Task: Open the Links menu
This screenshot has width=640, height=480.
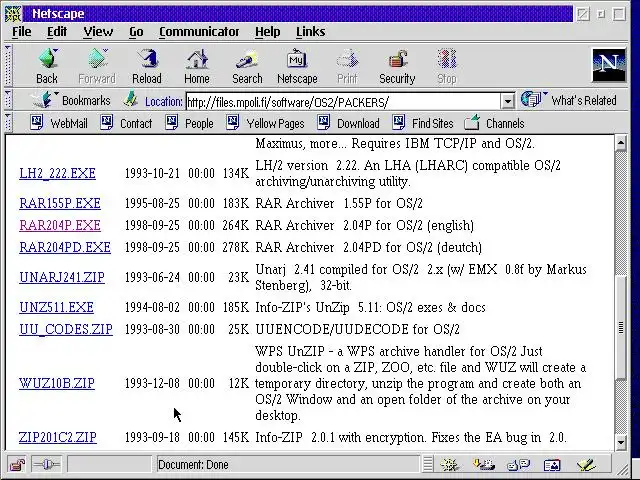Action: 311,31
